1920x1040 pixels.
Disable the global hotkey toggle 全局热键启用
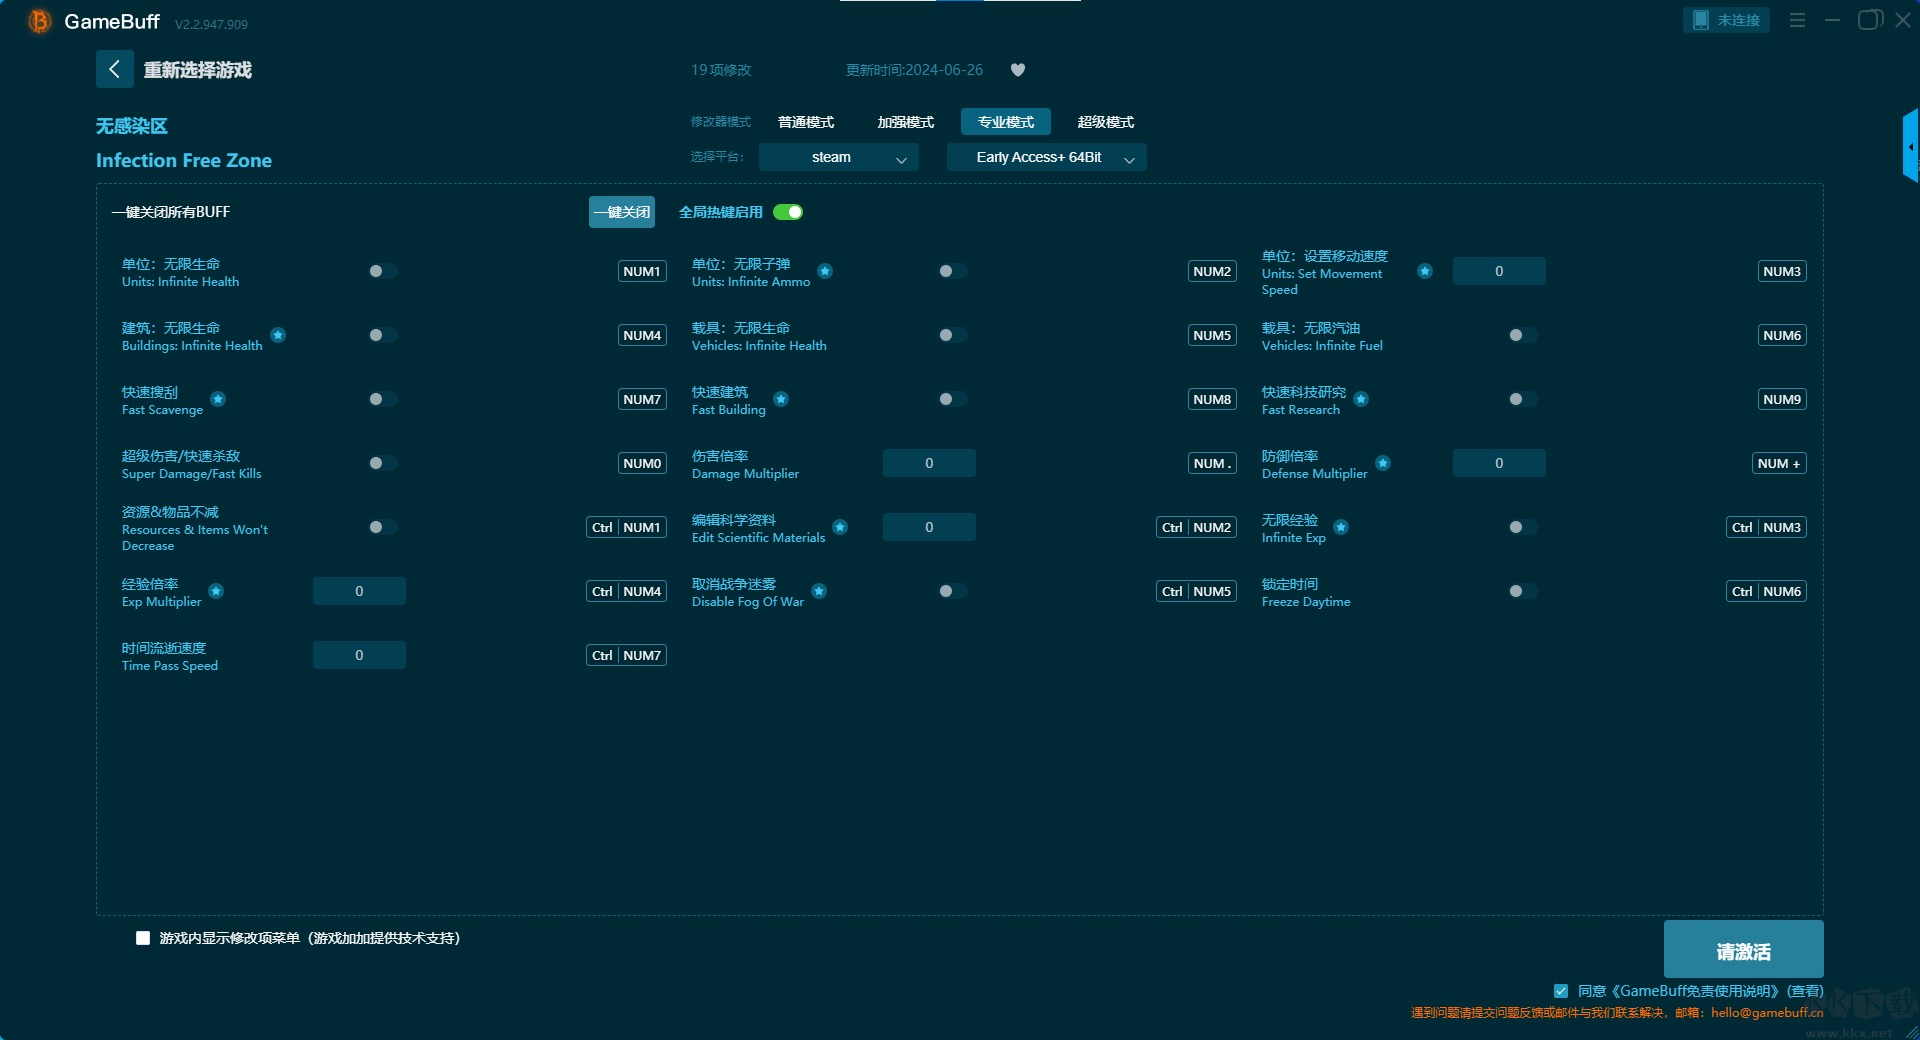(x=788, y=212)
